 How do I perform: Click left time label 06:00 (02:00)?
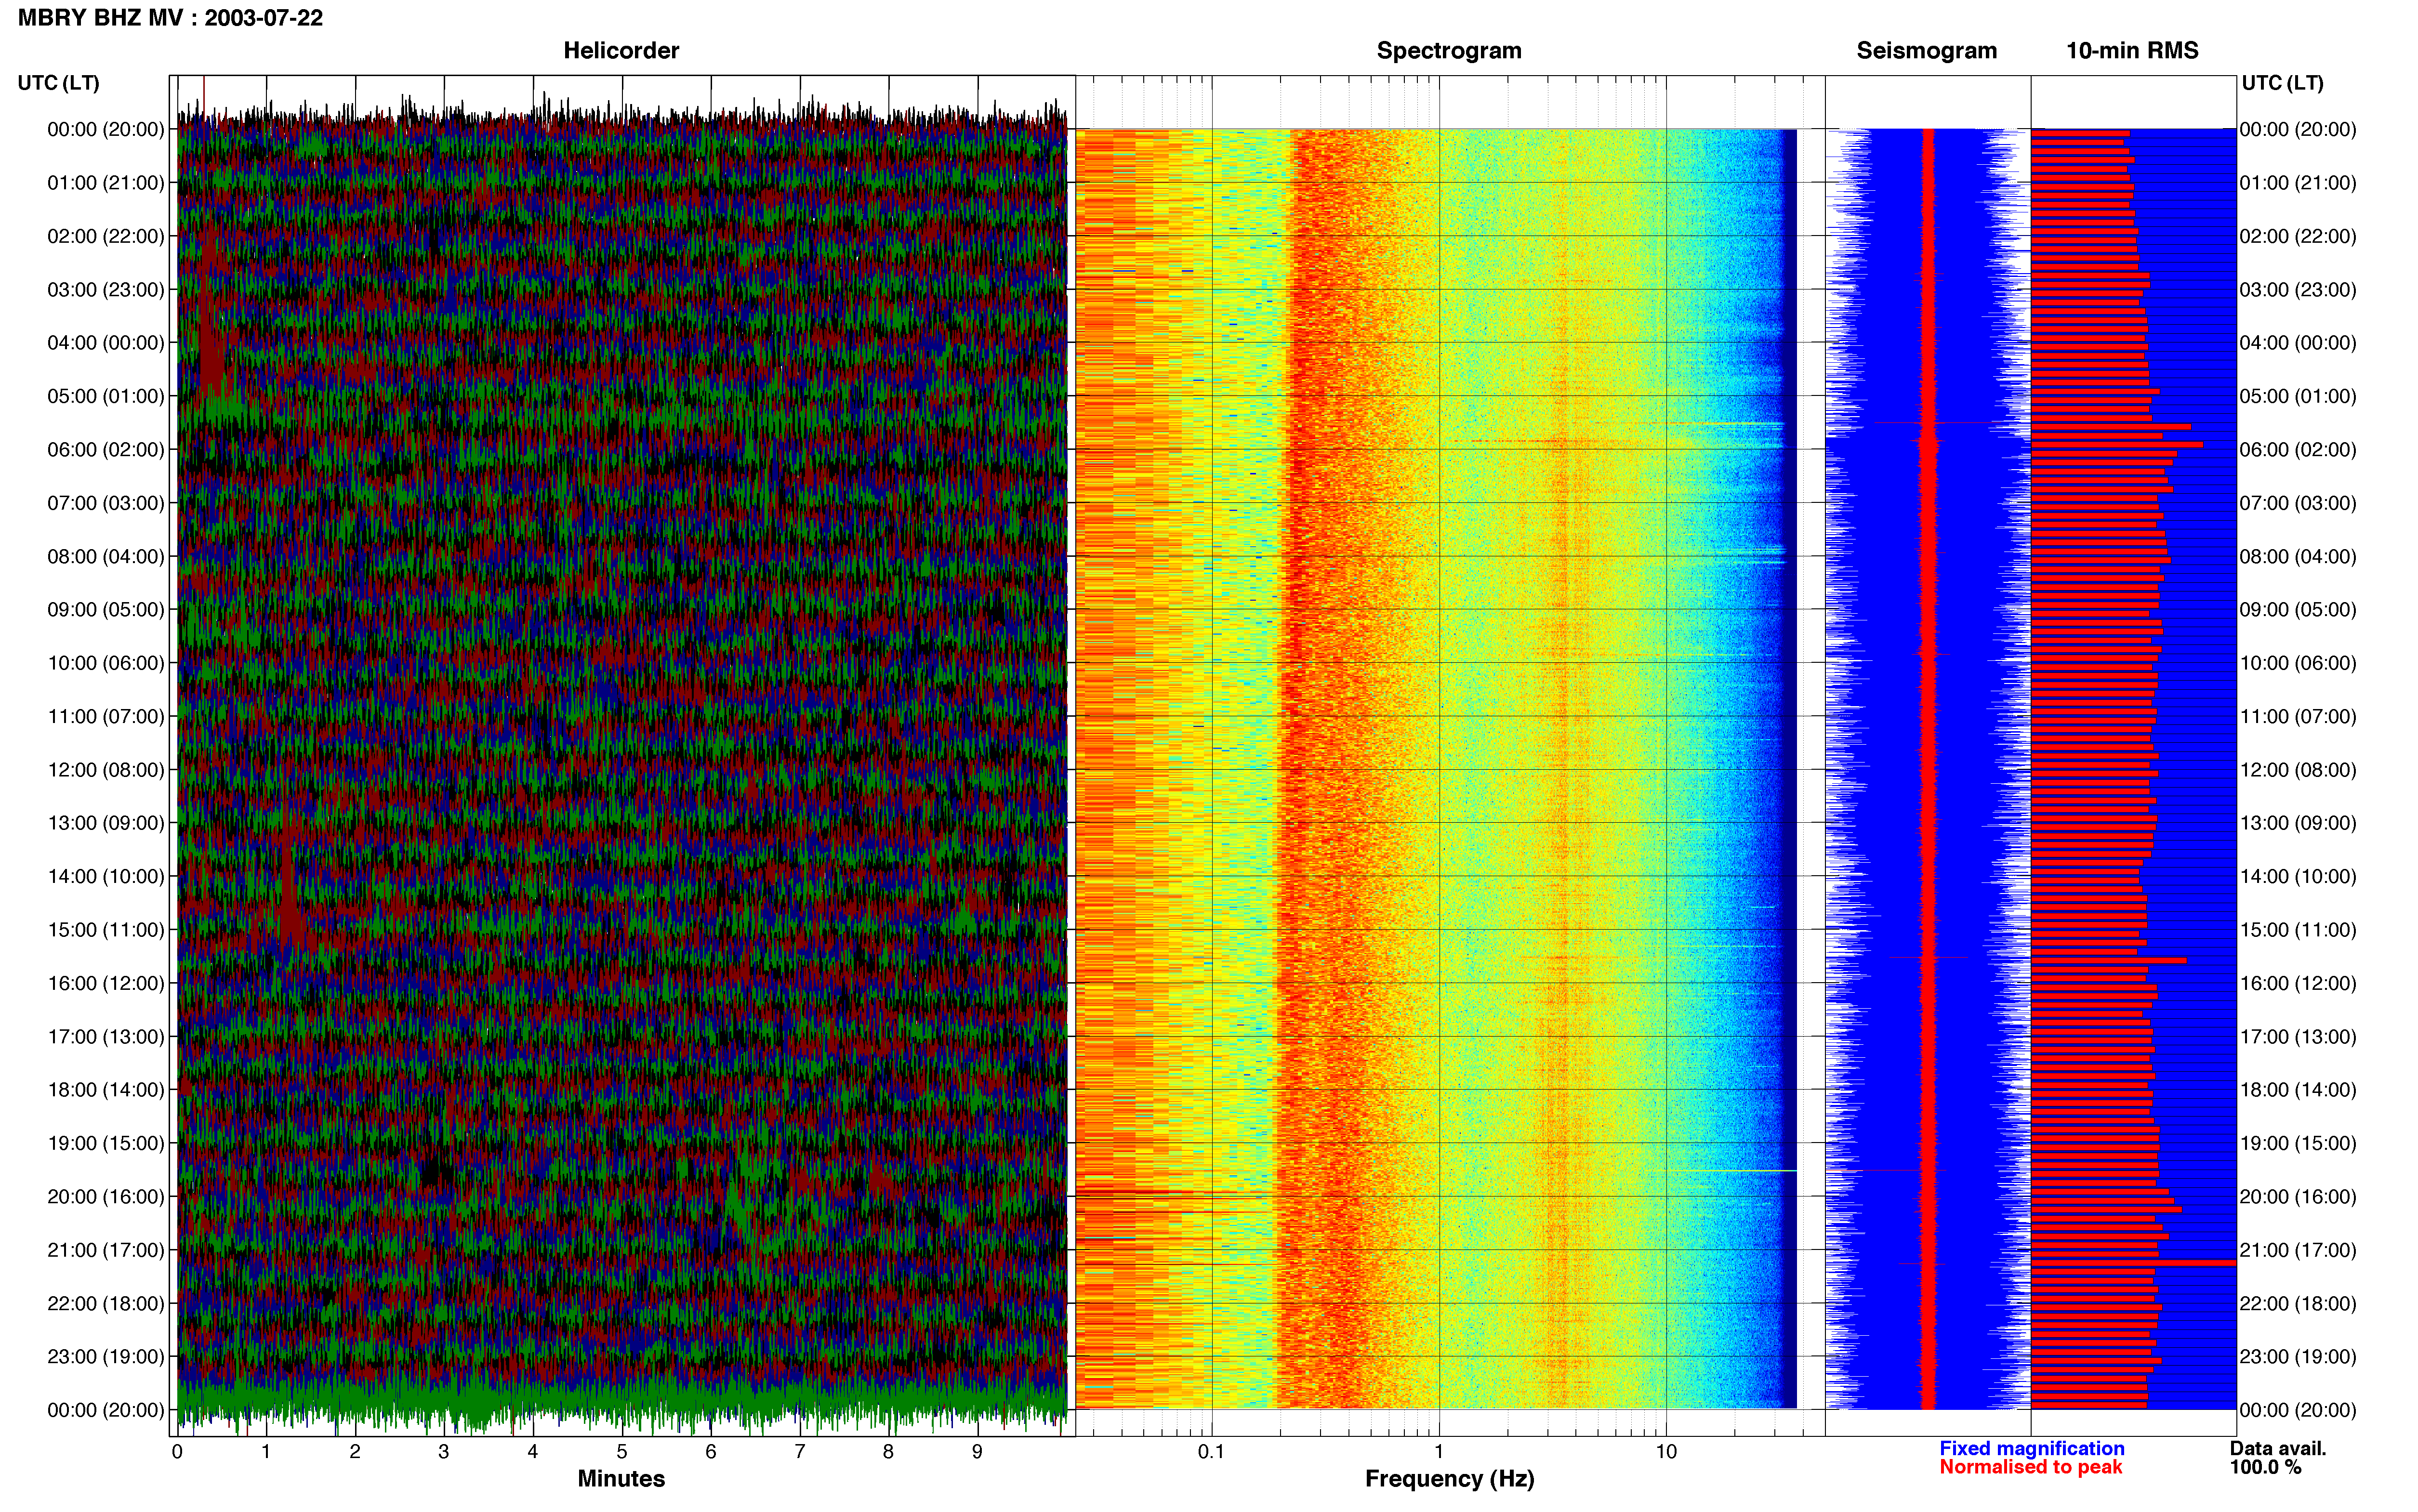click(106, 450)
